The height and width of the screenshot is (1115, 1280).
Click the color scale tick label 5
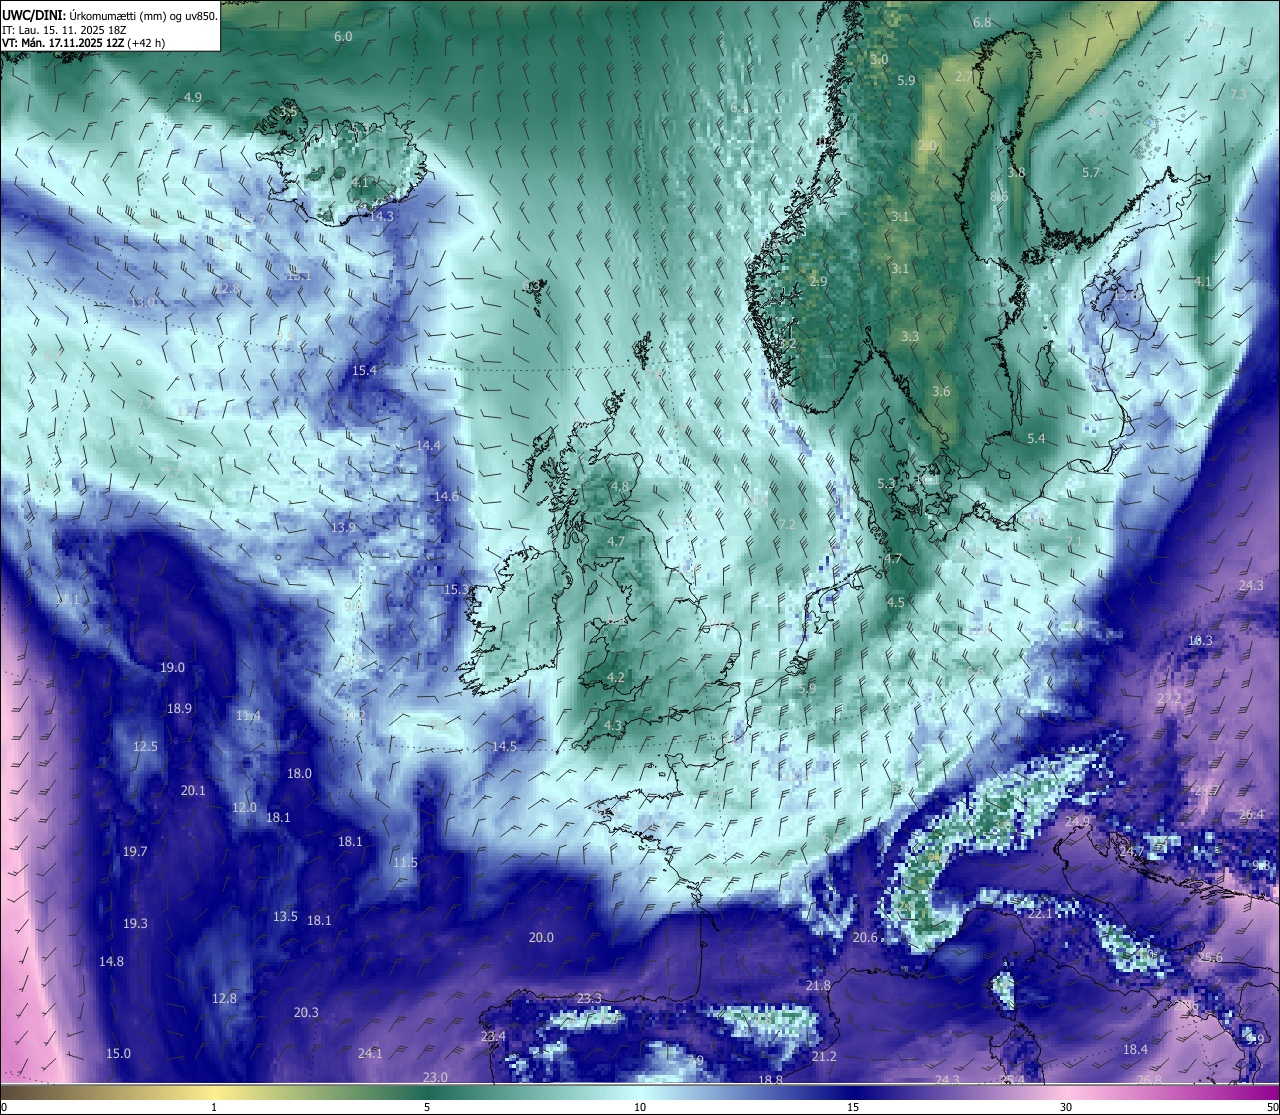[x=427, y=1107]
